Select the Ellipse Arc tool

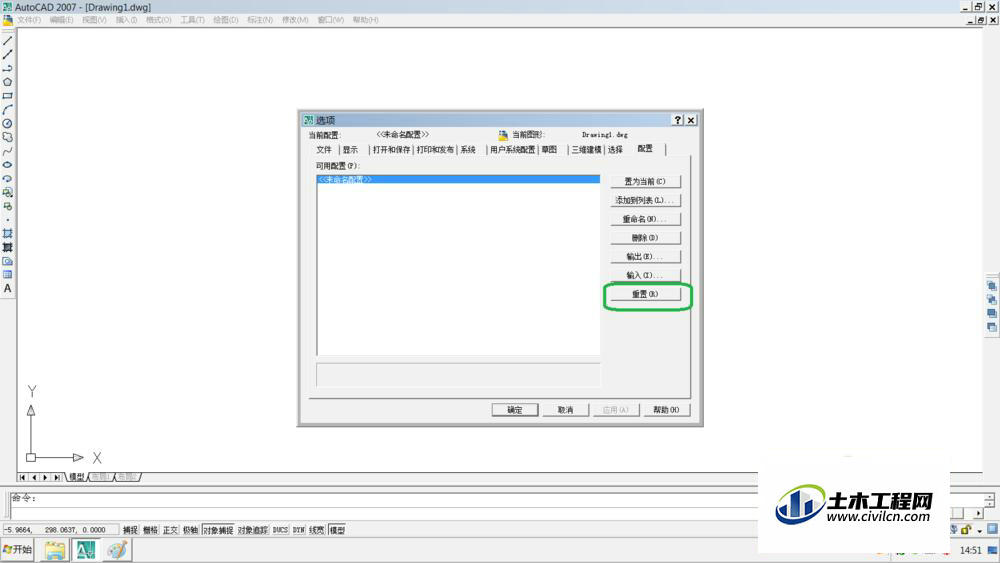click(x=8, y=179)
